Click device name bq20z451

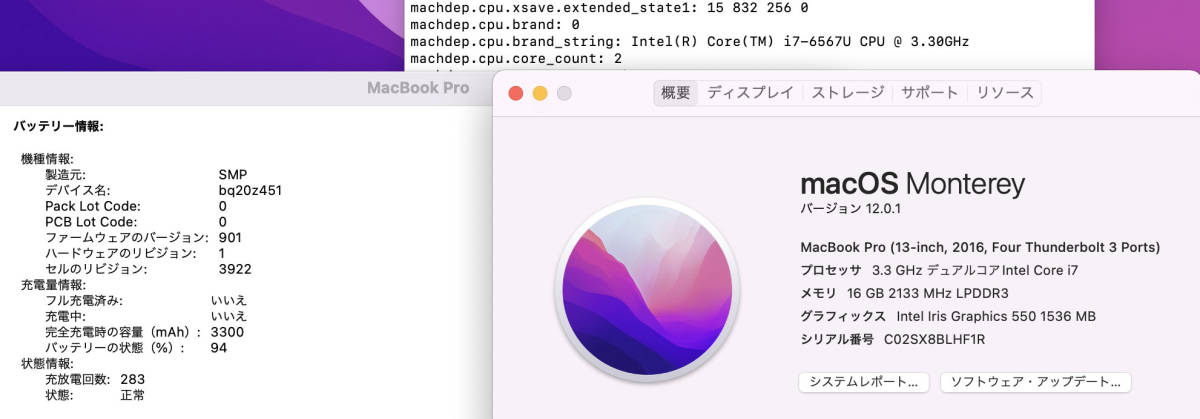(x=250, y=190)
